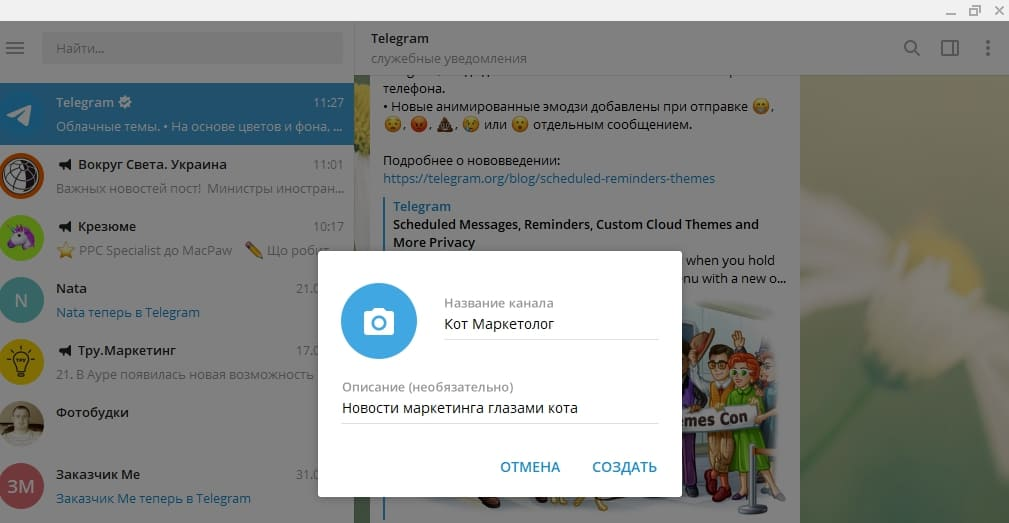Click the служебные уведомления subtitle
This screenshot has width=1009, height=523.
pyautogui.click(x=449, y=59)
